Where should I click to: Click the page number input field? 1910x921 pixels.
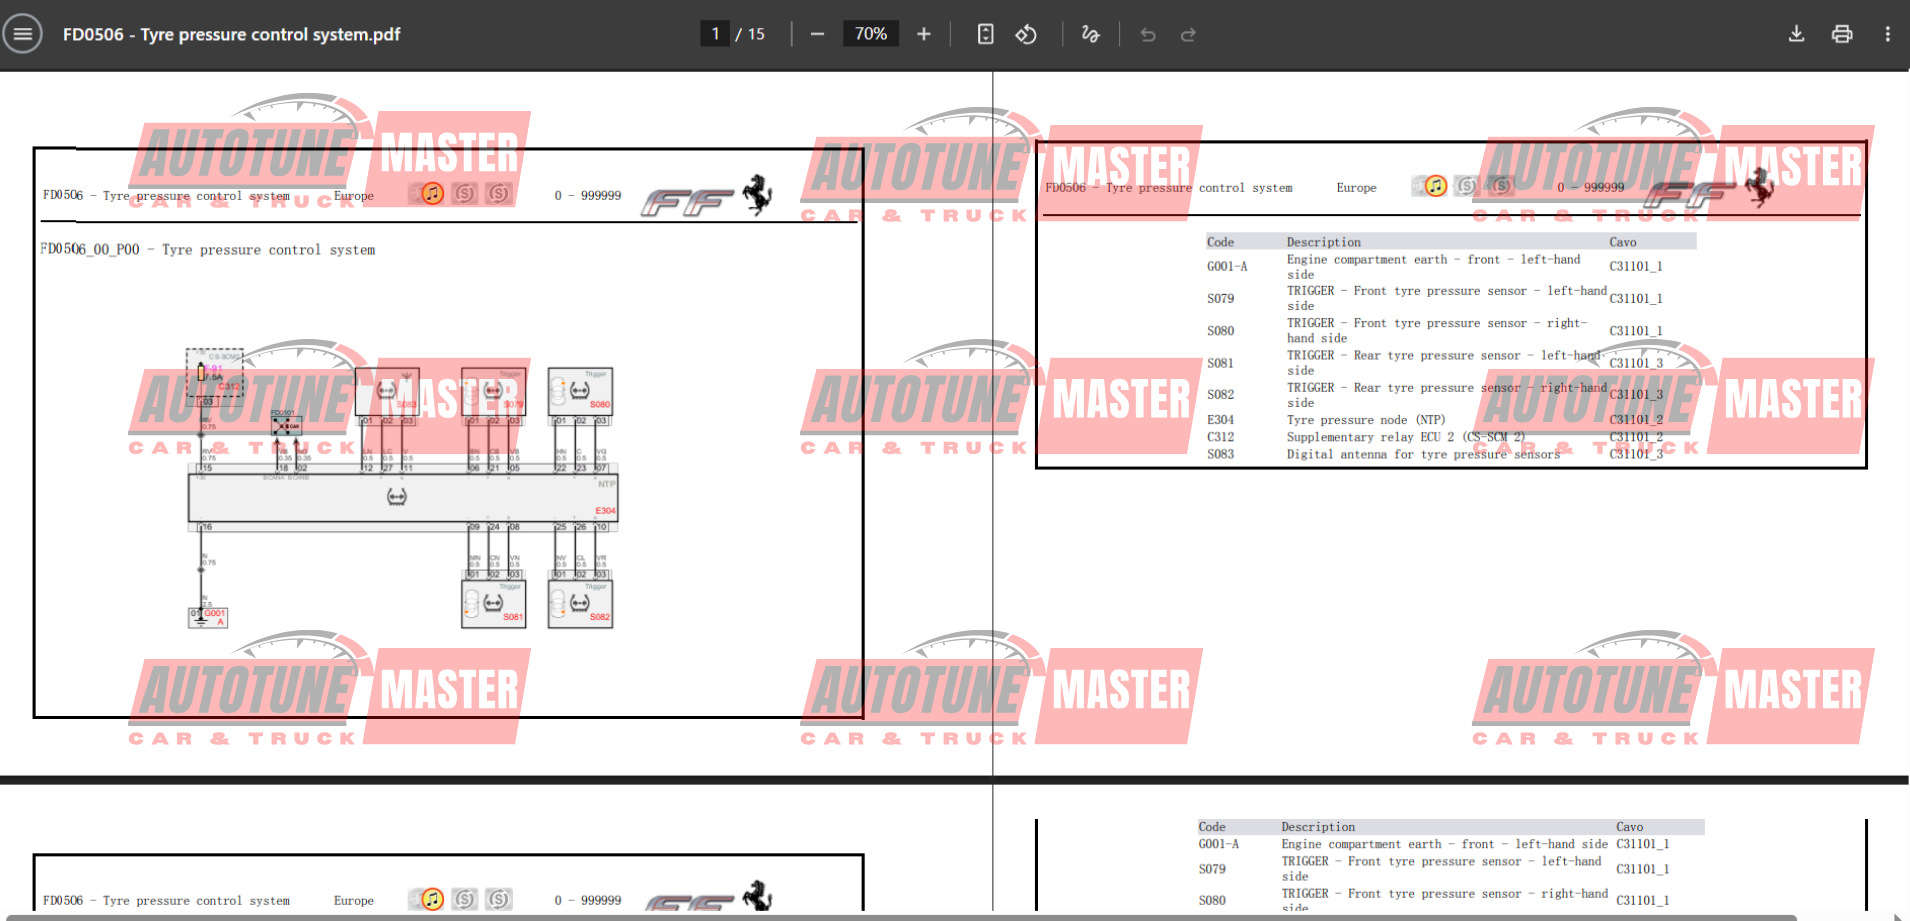[715, 34]
